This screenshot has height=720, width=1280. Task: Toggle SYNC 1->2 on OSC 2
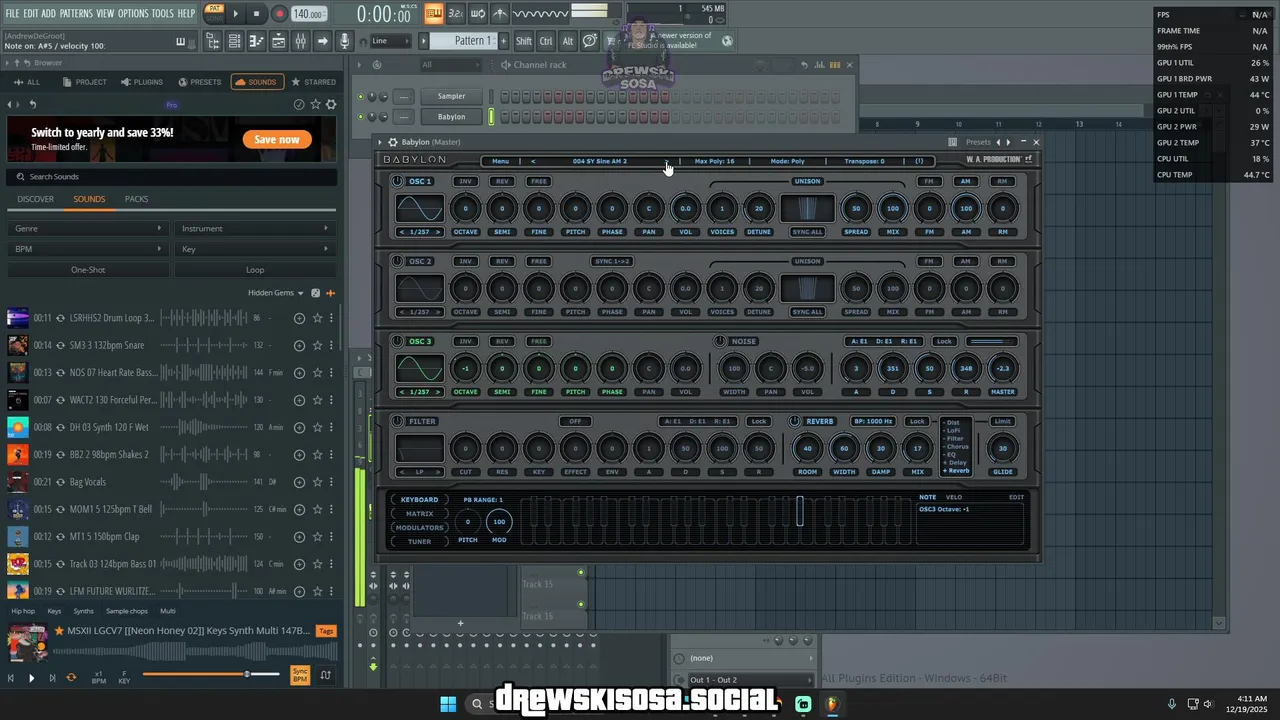pos(612,261)
